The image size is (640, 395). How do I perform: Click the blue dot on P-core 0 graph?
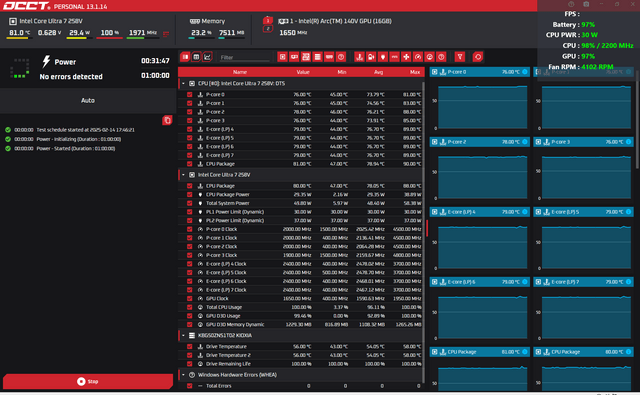[x=525, y=72]
